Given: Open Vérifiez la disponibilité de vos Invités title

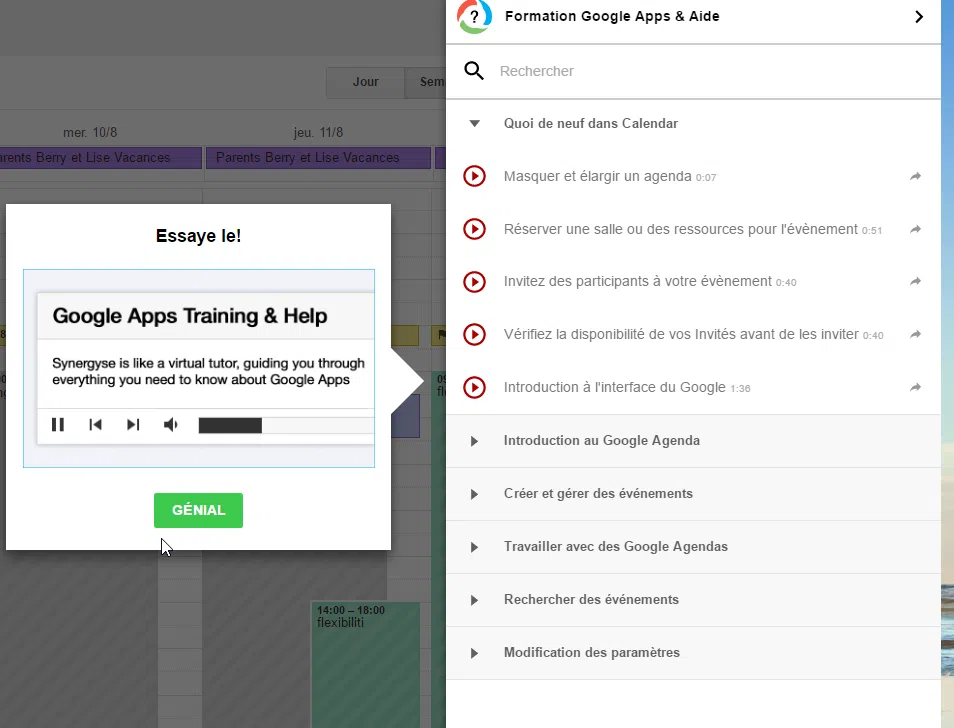Looking at the screenshot, I should 681,335.
